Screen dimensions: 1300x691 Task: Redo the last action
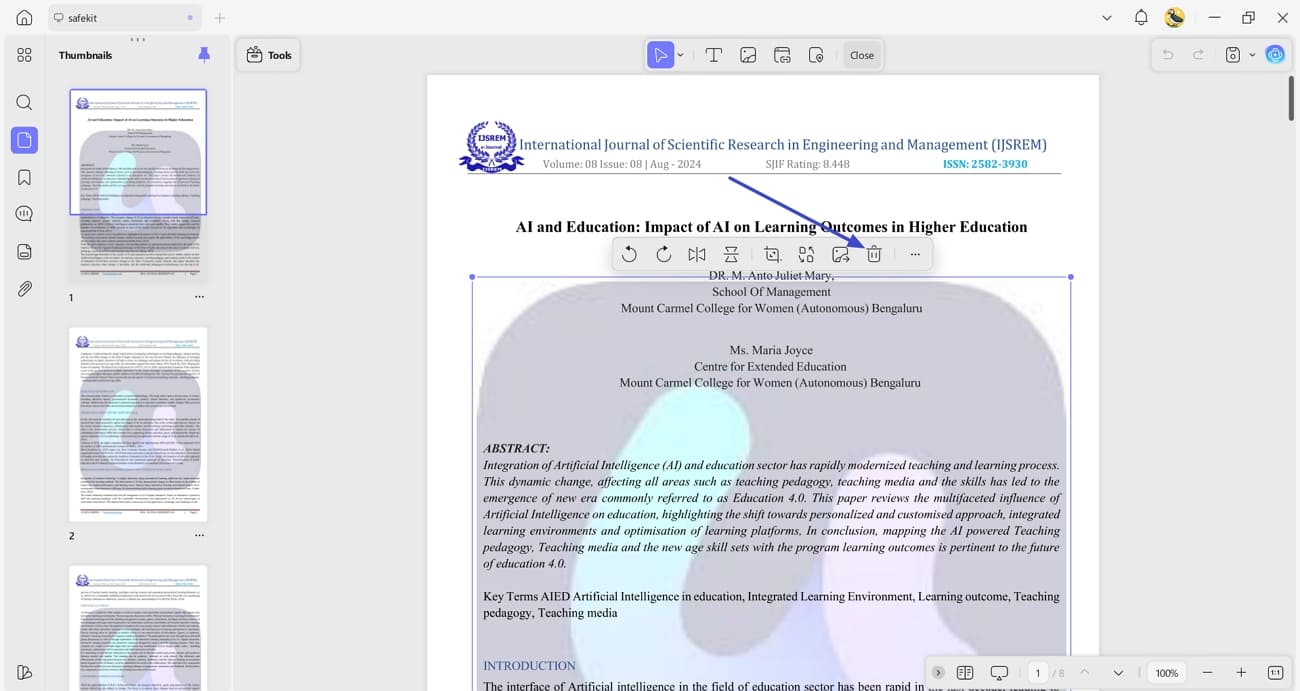pos(1198,55)
